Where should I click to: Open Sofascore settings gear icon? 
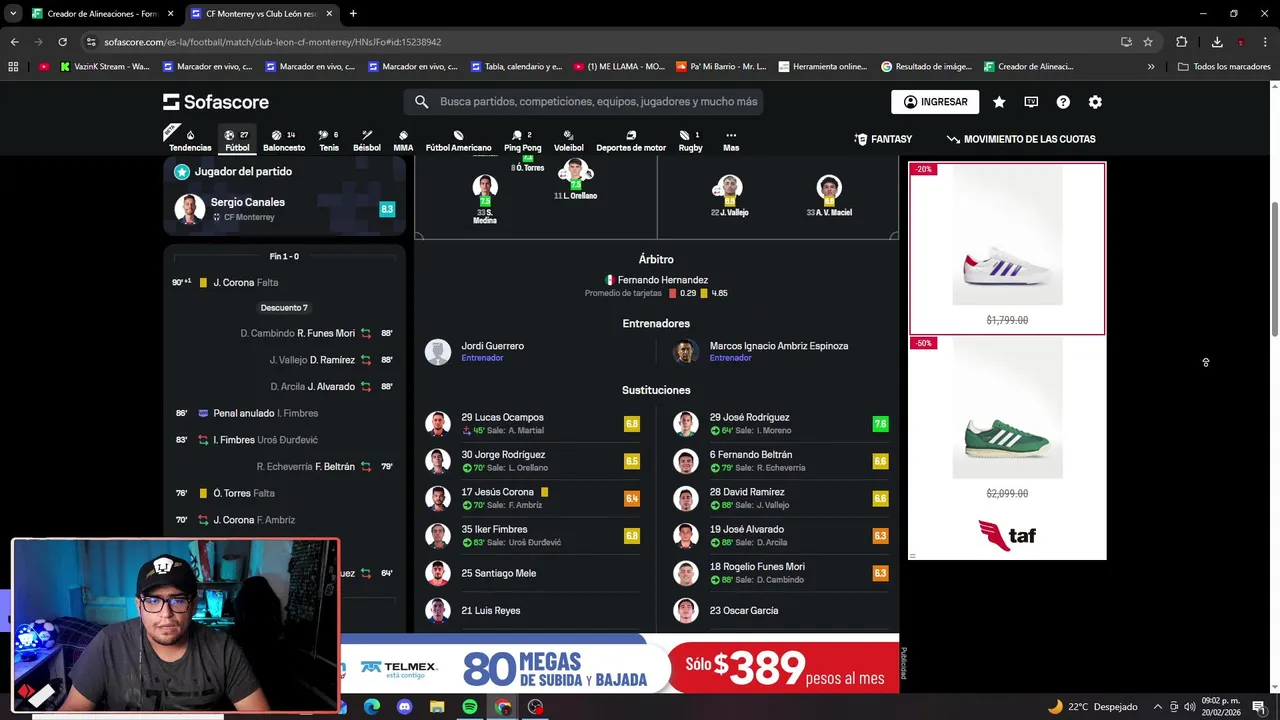point(1095,102)
